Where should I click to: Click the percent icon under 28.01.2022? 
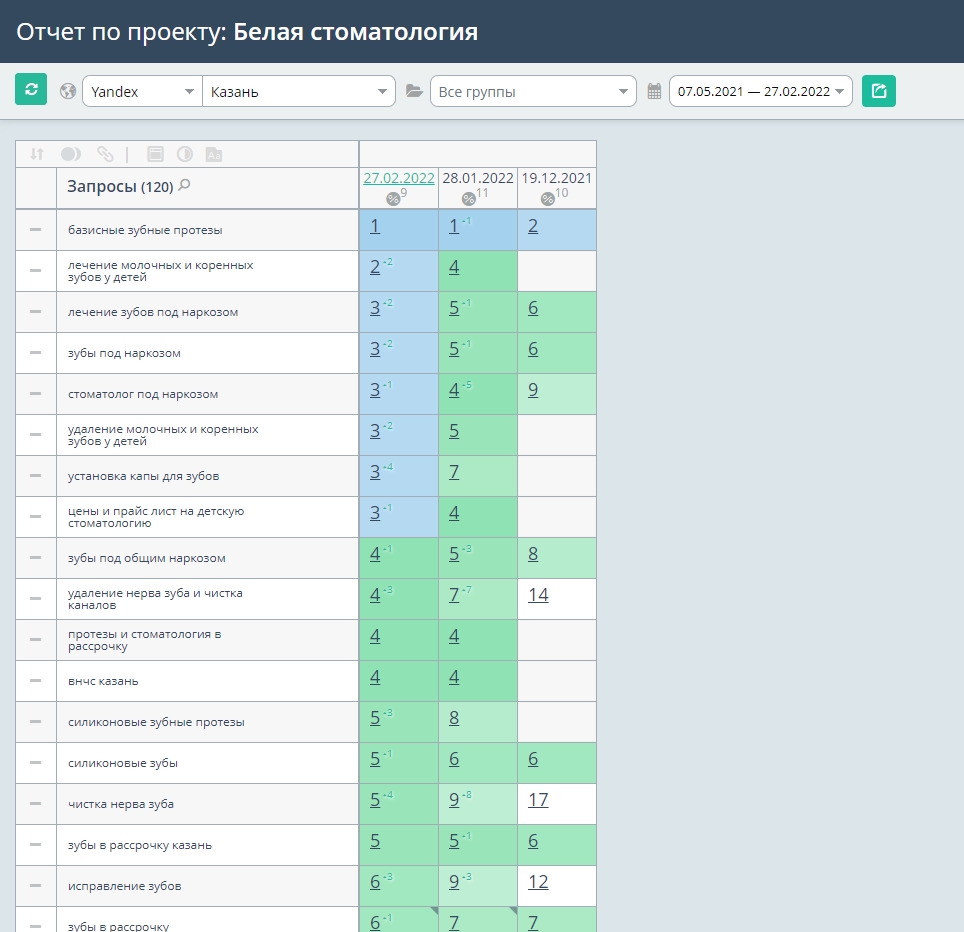pyautogui.click(x=468, y=199)
